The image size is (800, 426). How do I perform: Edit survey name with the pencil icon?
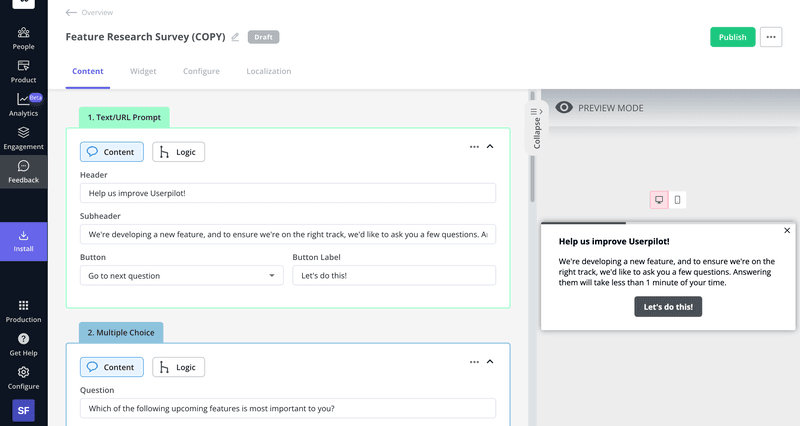point(235,37)
